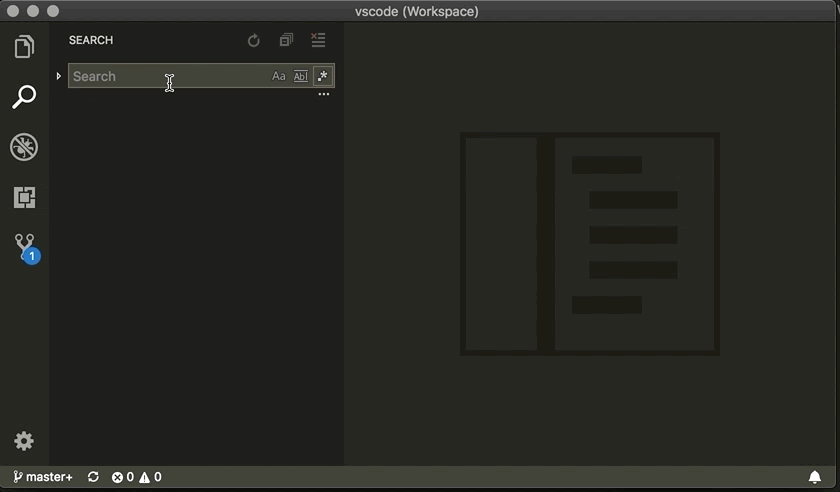Expand the Replace field with the arrow
The width and height of the screenshot is (840, 492).
(59, 76)
